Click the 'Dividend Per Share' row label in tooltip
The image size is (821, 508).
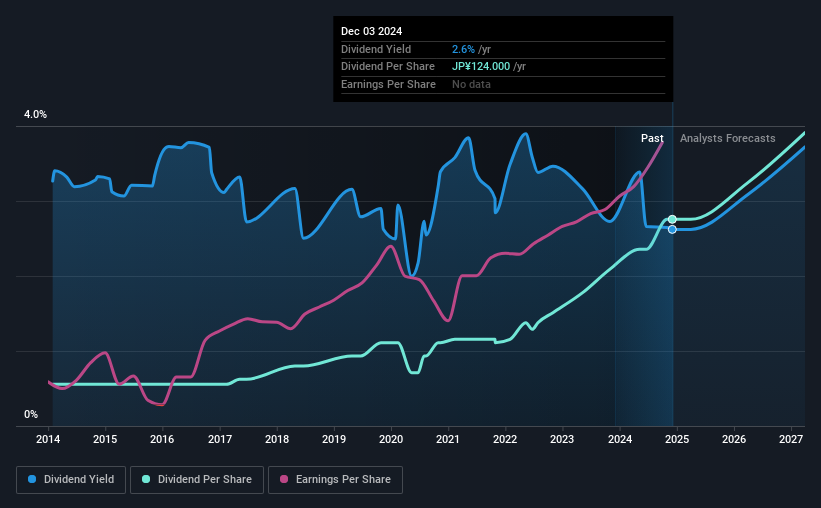point(387,67)
